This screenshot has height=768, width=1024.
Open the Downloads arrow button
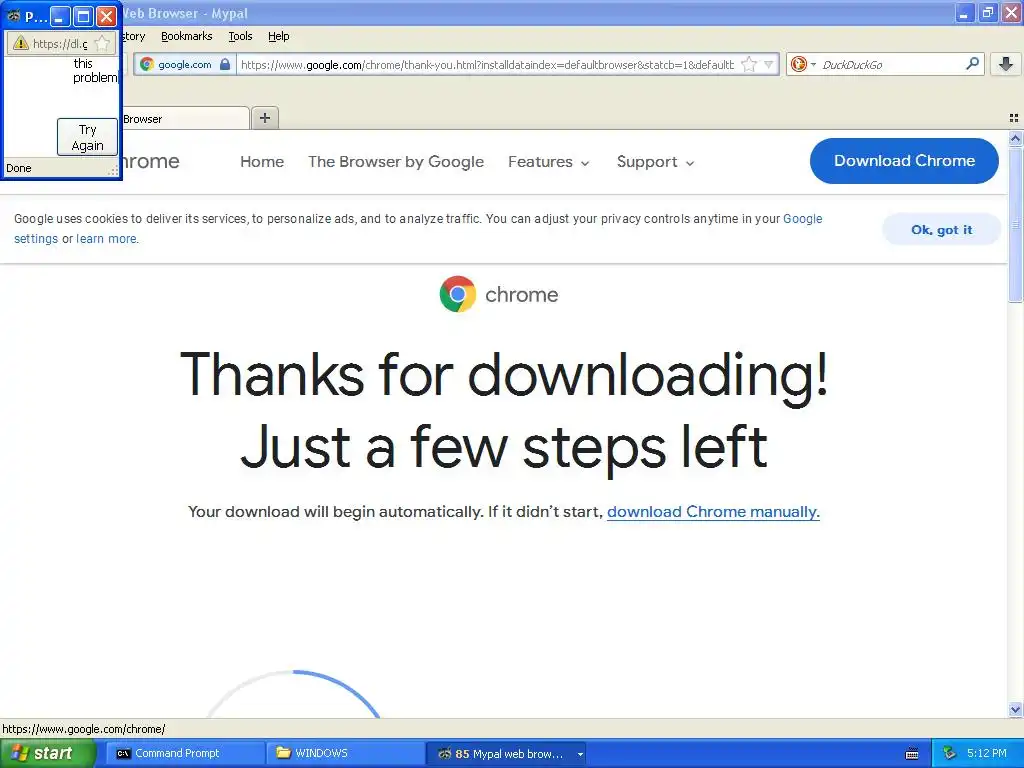click(1006, 64)
